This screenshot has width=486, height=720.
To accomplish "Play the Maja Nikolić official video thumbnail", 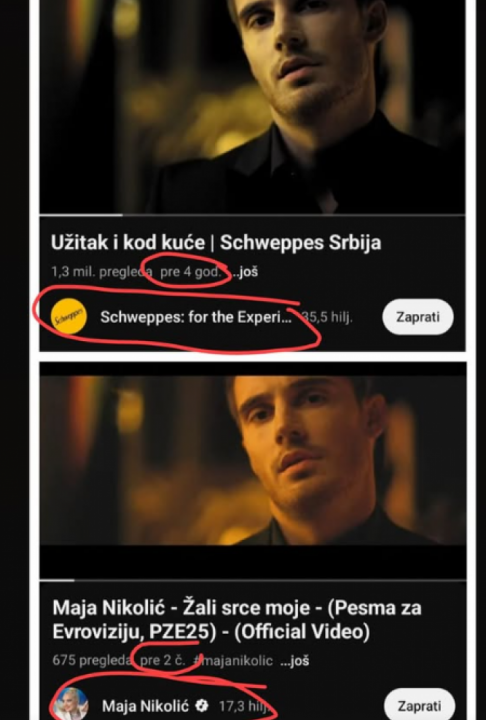I will [253, 471].
